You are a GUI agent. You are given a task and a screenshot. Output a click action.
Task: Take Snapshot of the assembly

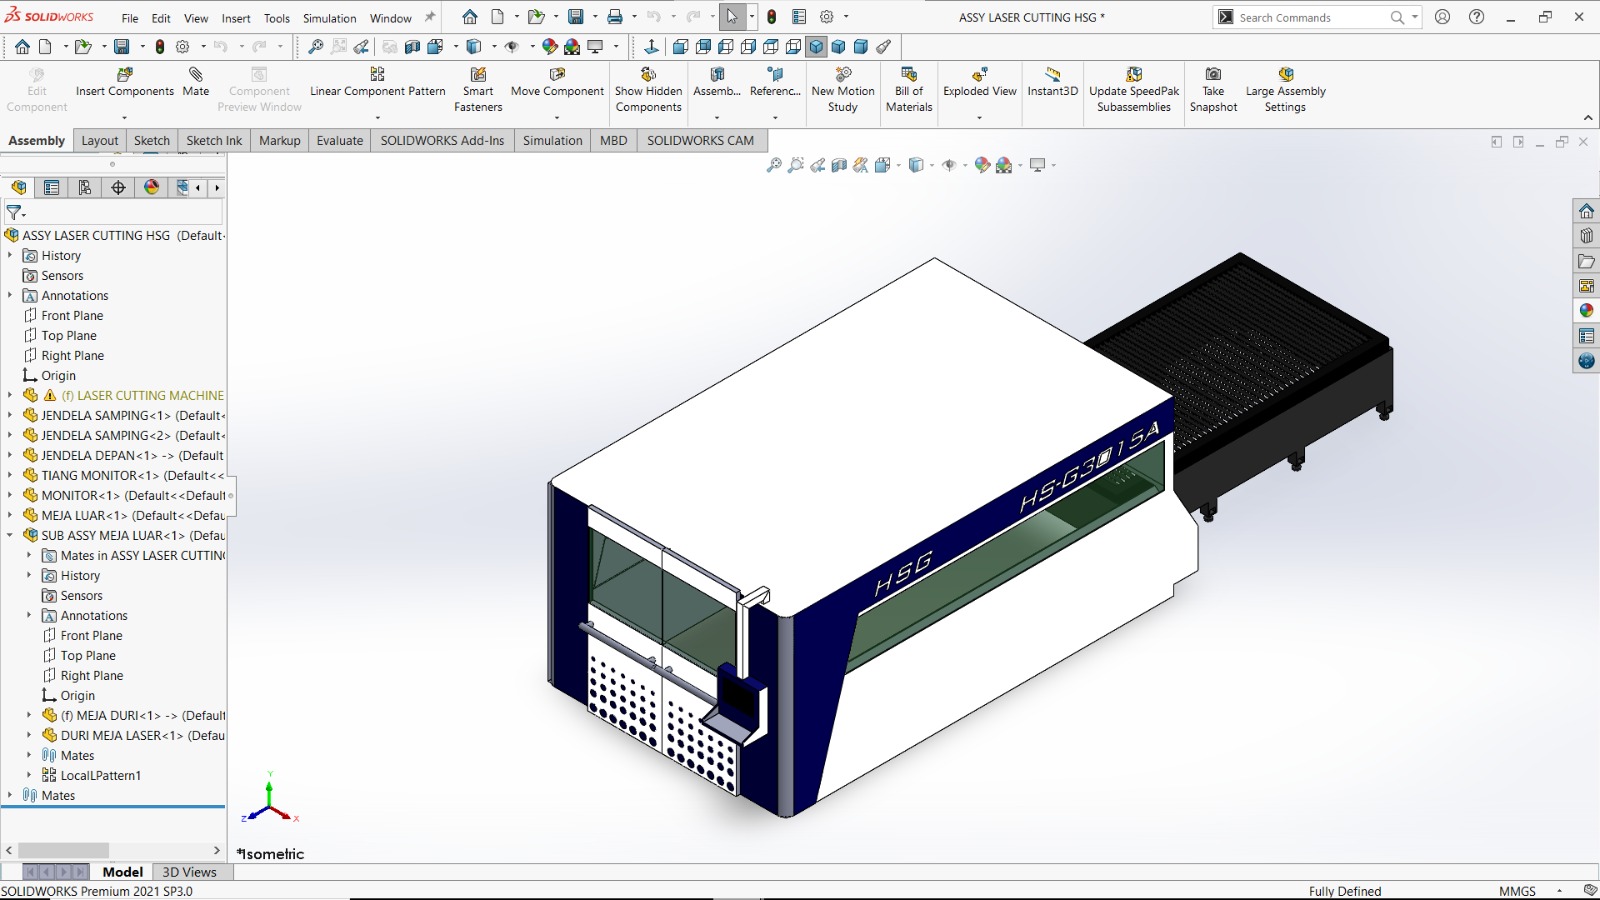click(1213, 90)
